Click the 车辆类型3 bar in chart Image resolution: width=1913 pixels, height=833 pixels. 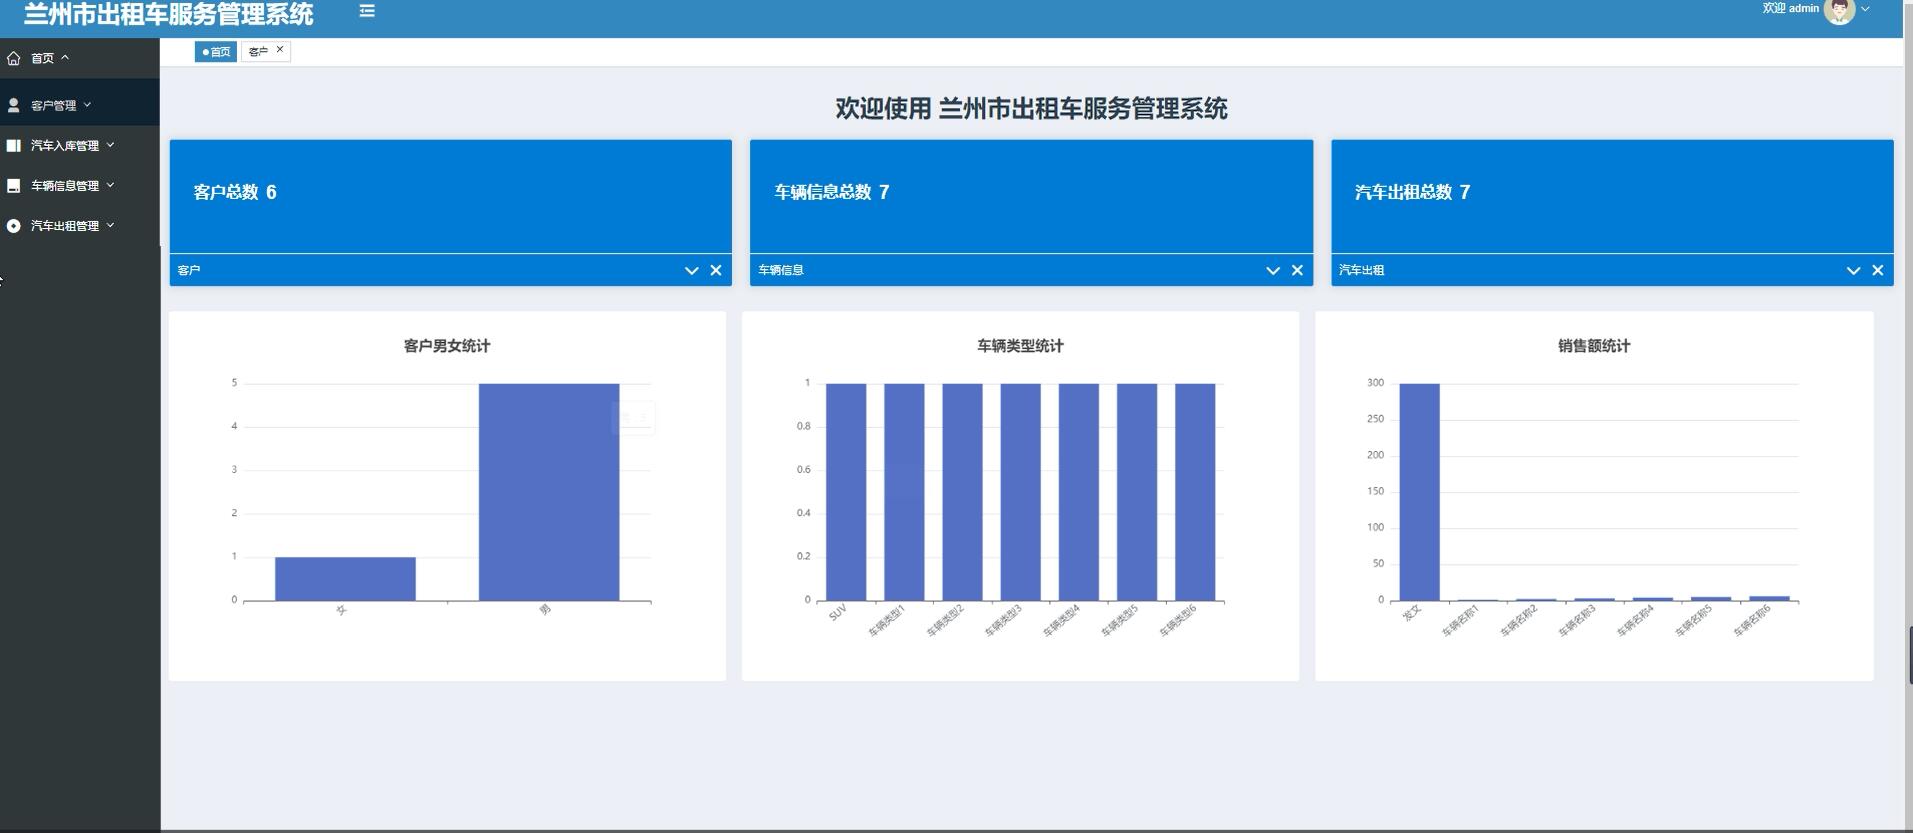click(x=1021, y=492)
